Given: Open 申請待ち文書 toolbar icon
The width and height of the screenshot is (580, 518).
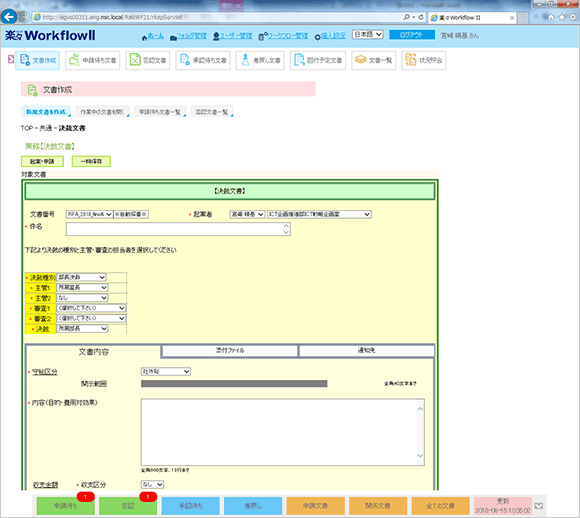Looking at the screenshot, I should pyautogui.click(x=74, y=60).
